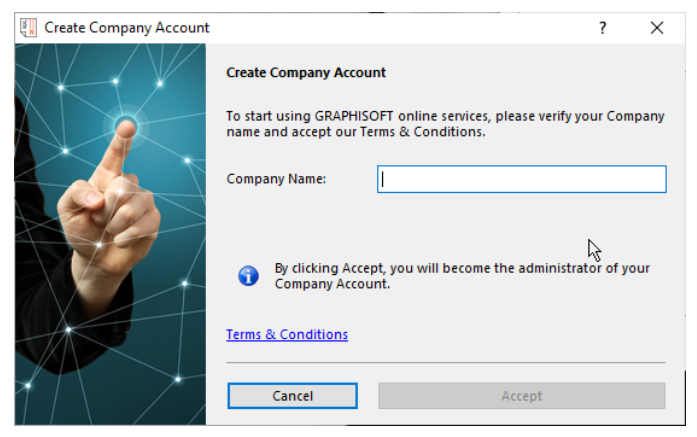Focus the Company Name text field

pyautogui.click(x=521, y=179)
